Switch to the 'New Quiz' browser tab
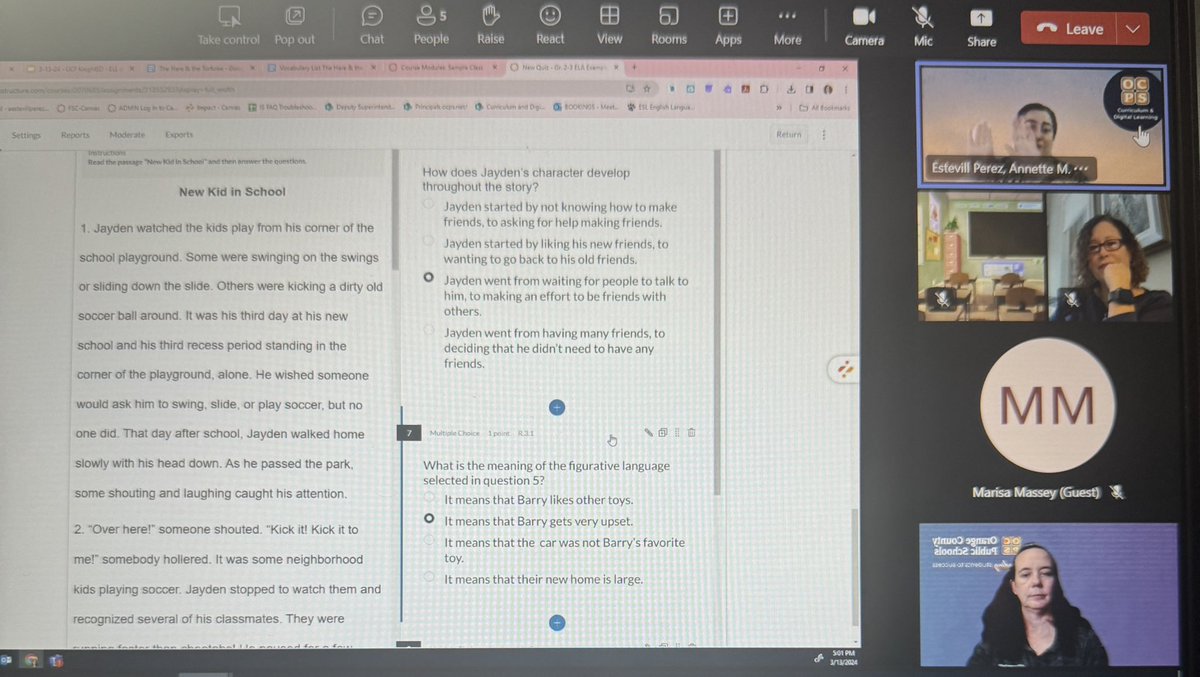 (x=565, y=68)
